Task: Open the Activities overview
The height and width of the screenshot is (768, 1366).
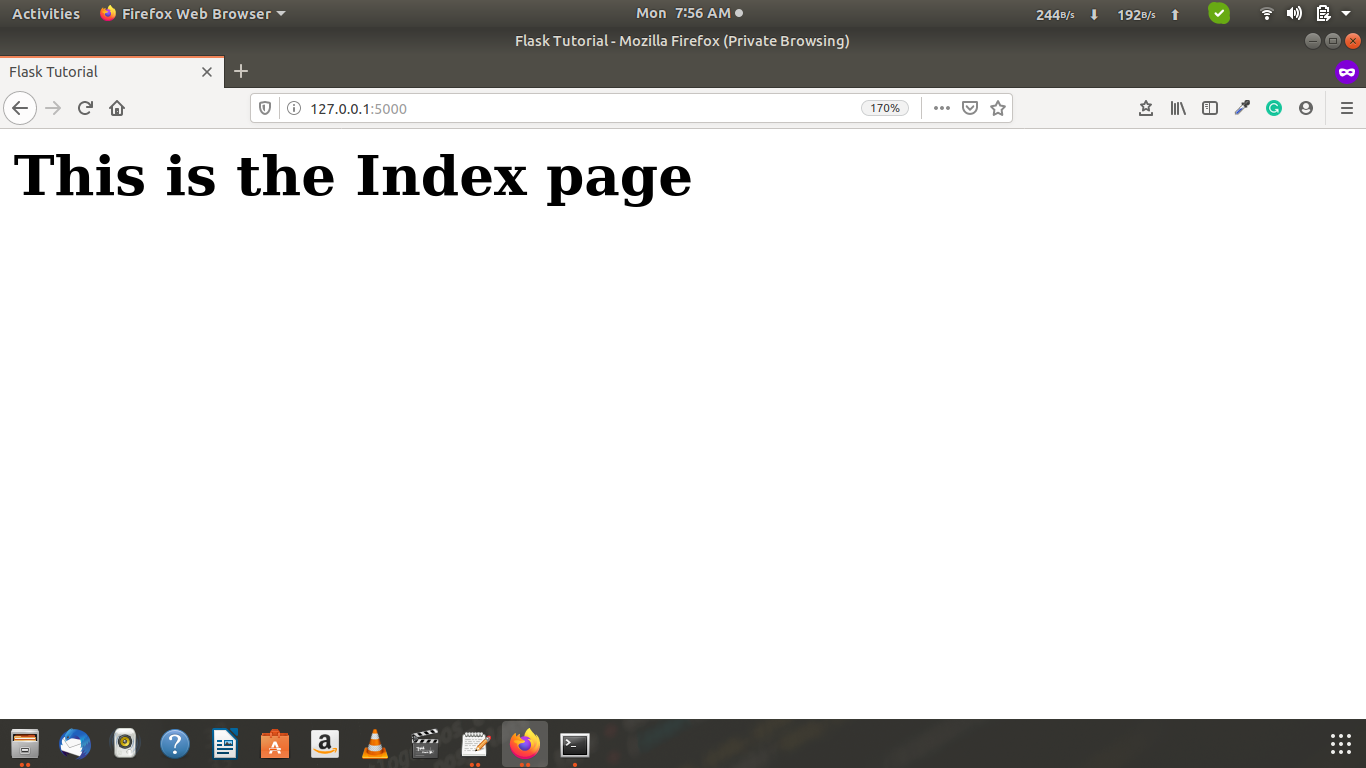Action: coord(45,13)
